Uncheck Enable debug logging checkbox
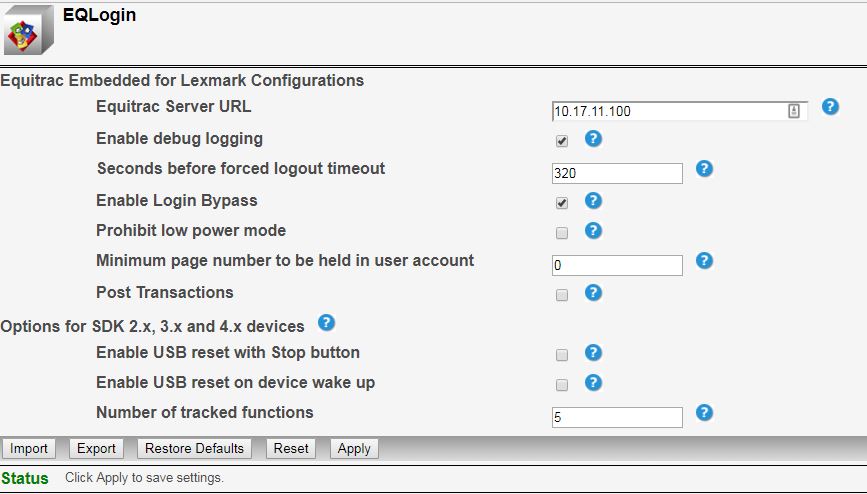 click(x=562, y=141)
